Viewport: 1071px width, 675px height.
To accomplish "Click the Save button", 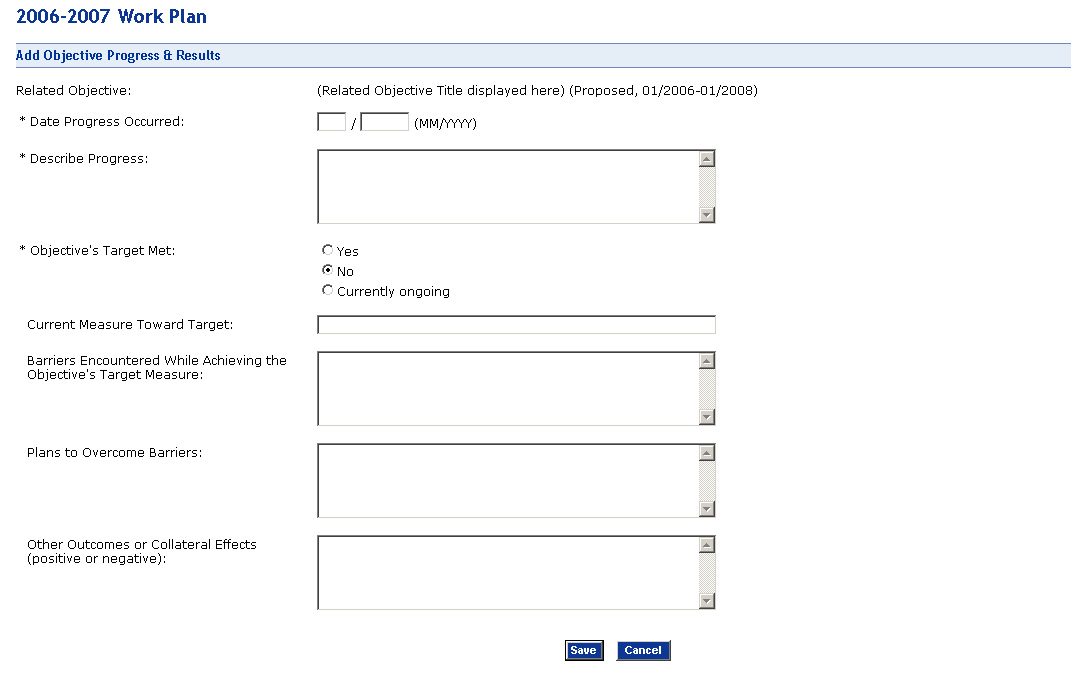I will point(583,651).
